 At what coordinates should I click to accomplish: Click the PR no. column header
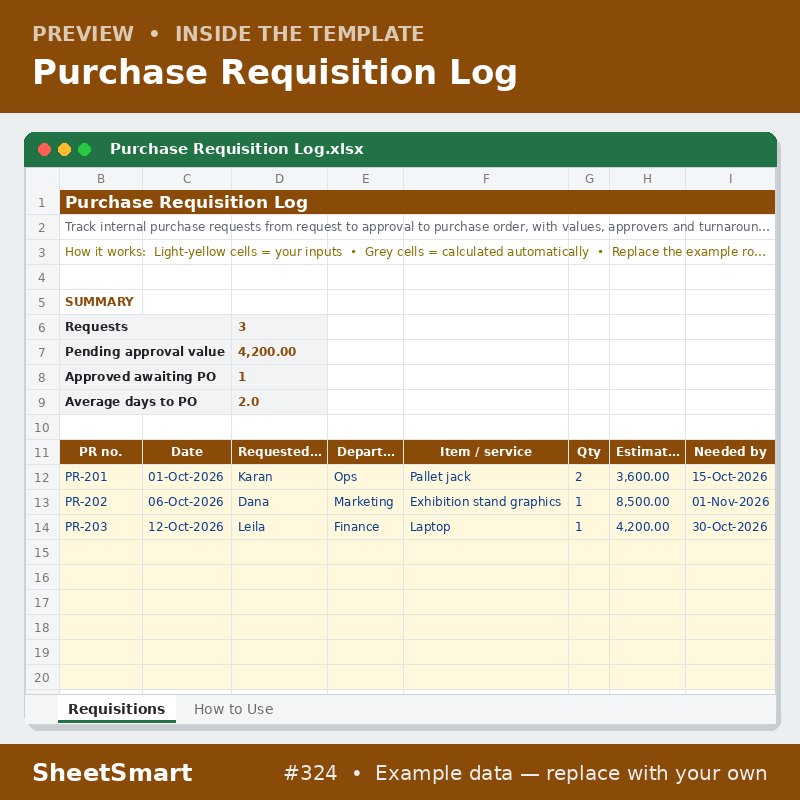click(x=101, y=452)
